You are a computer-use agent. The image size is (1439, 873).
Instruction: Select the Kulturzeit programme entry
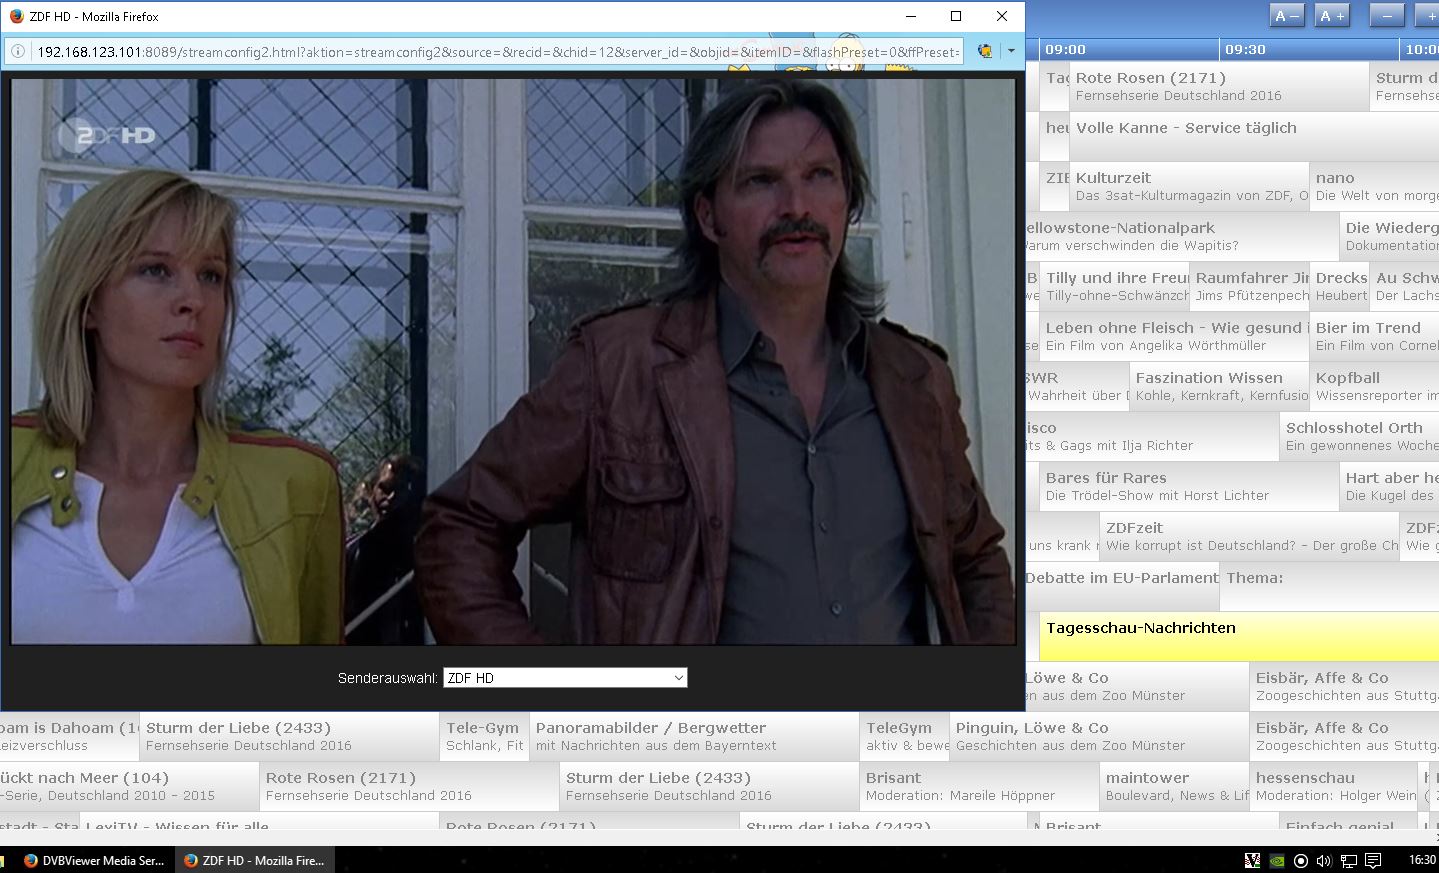[x=1189, y=186]
